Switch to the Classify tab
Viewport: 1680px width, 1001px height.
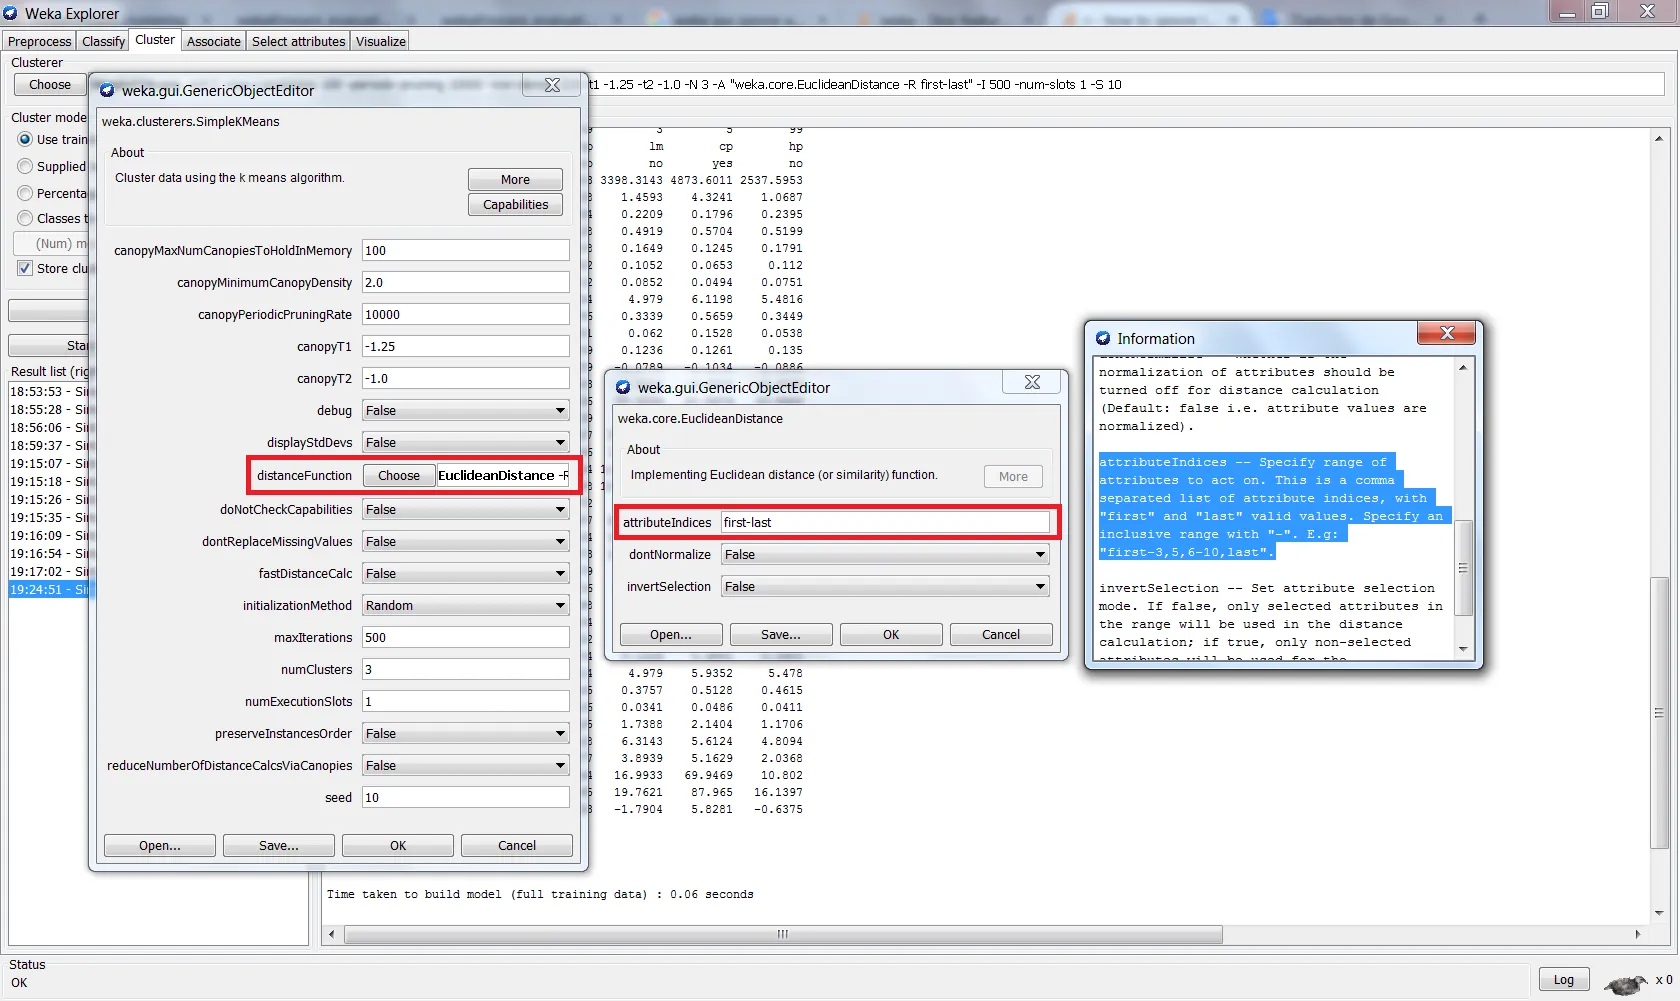(x=103, y=41)
